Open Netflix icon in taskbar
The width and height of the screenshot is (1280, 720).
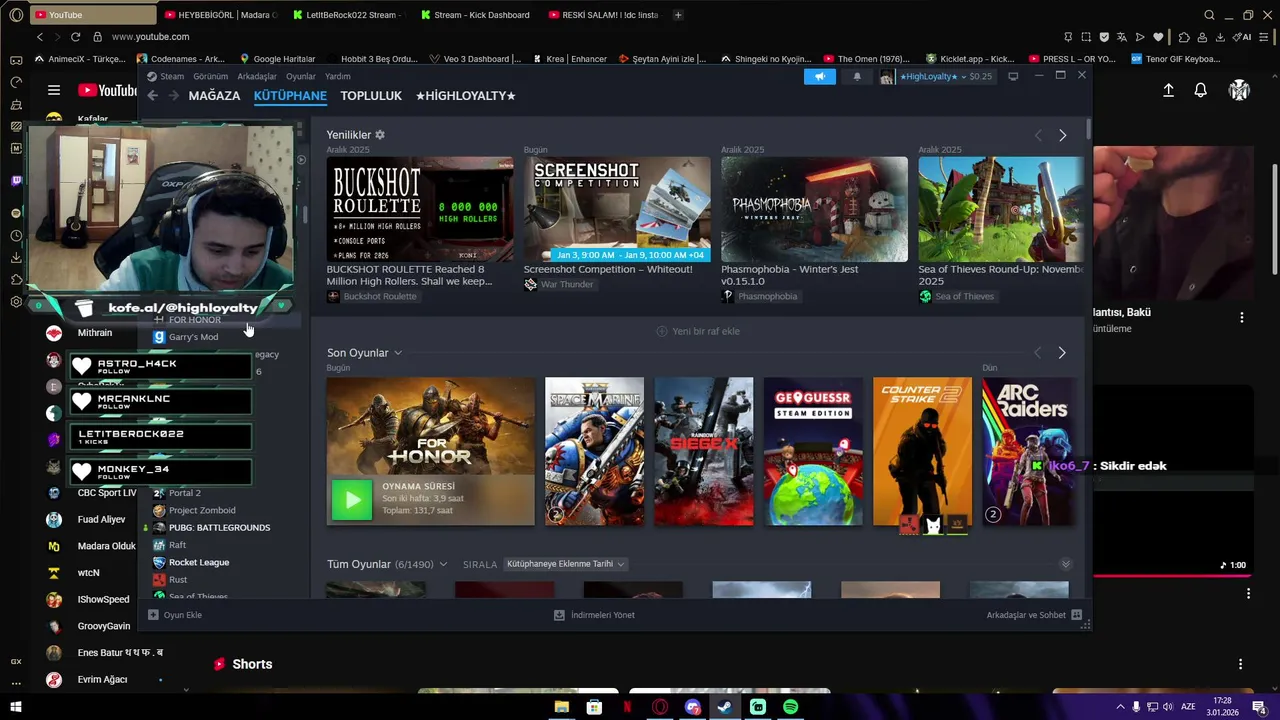627,707
